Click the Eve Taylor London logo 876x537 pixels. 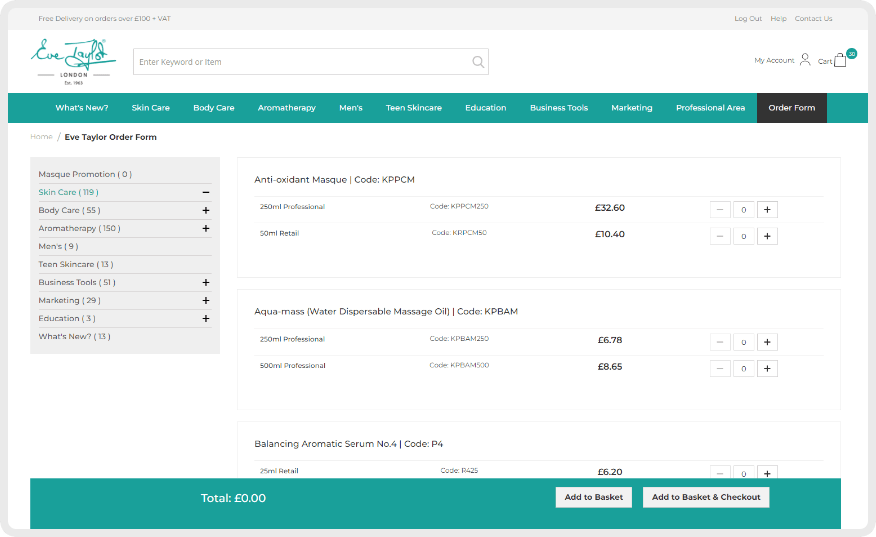[x=73, y=59]
